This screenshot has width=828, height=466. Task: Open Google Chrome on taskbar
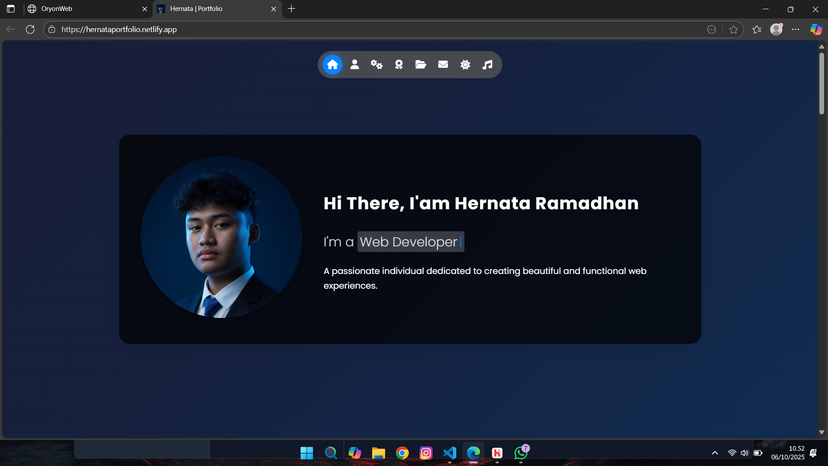(402, 453)
